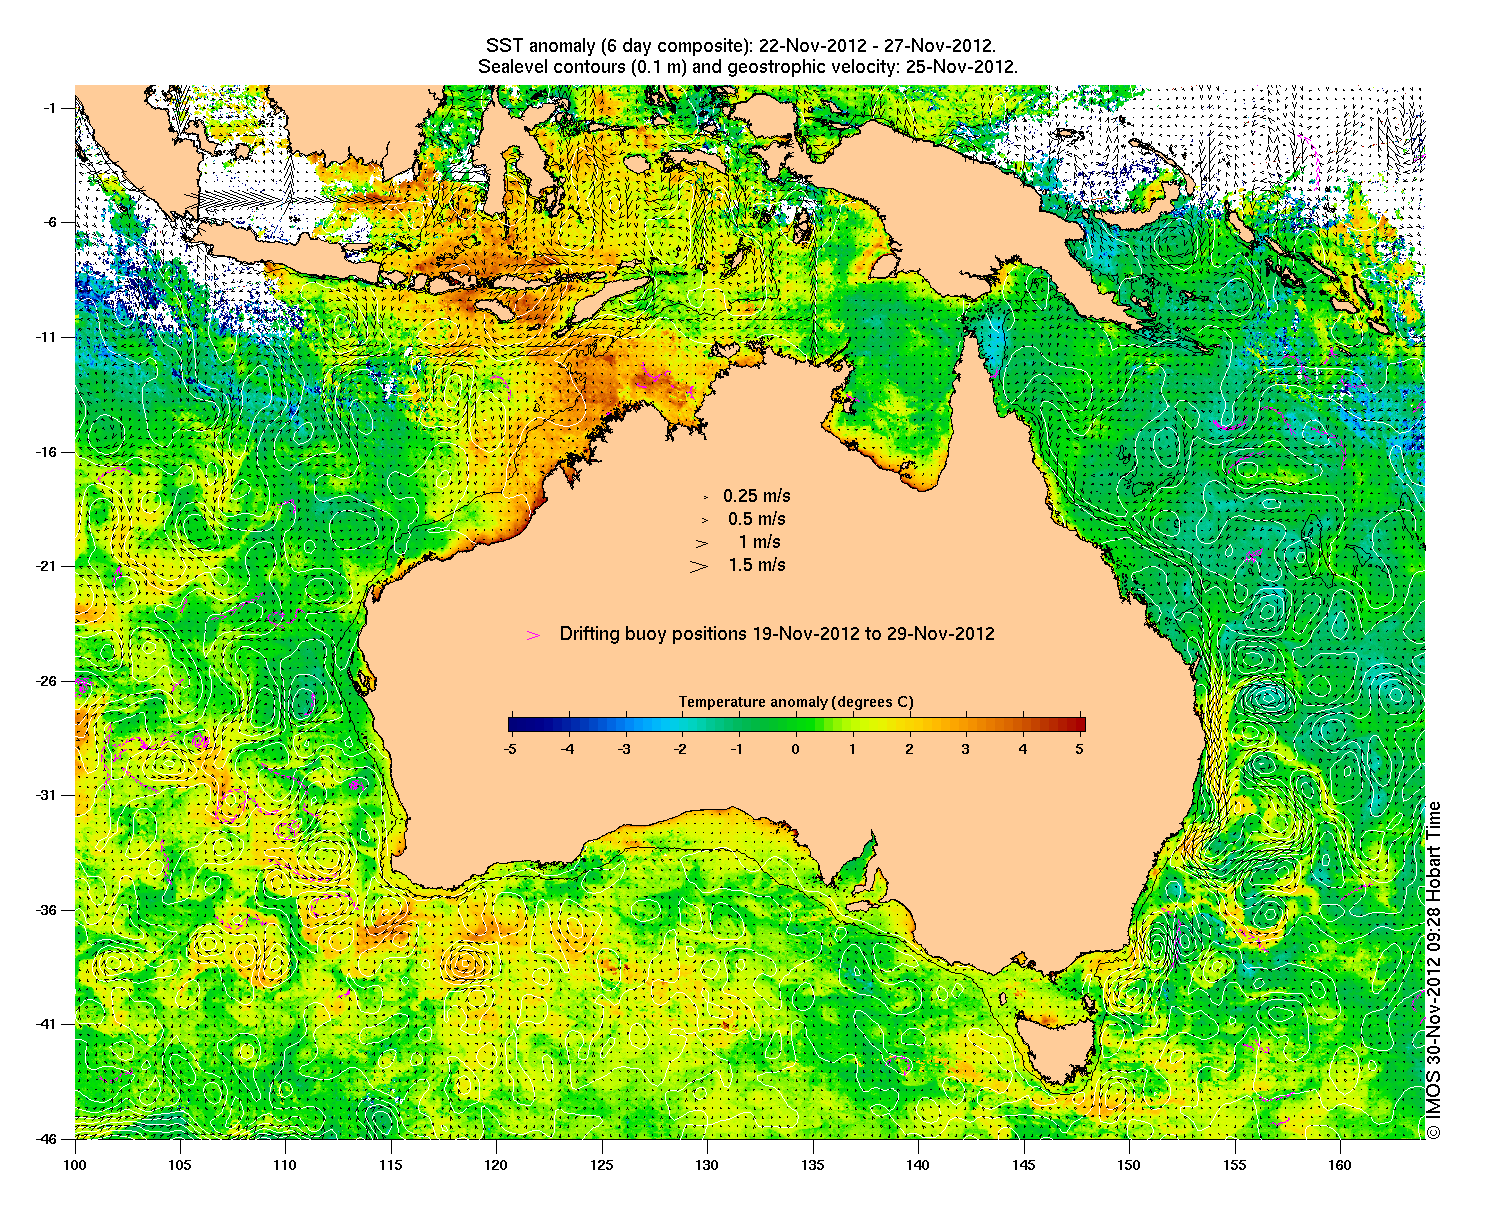
Task: Click the longitude axis label 115
Action: (391, 1165)
